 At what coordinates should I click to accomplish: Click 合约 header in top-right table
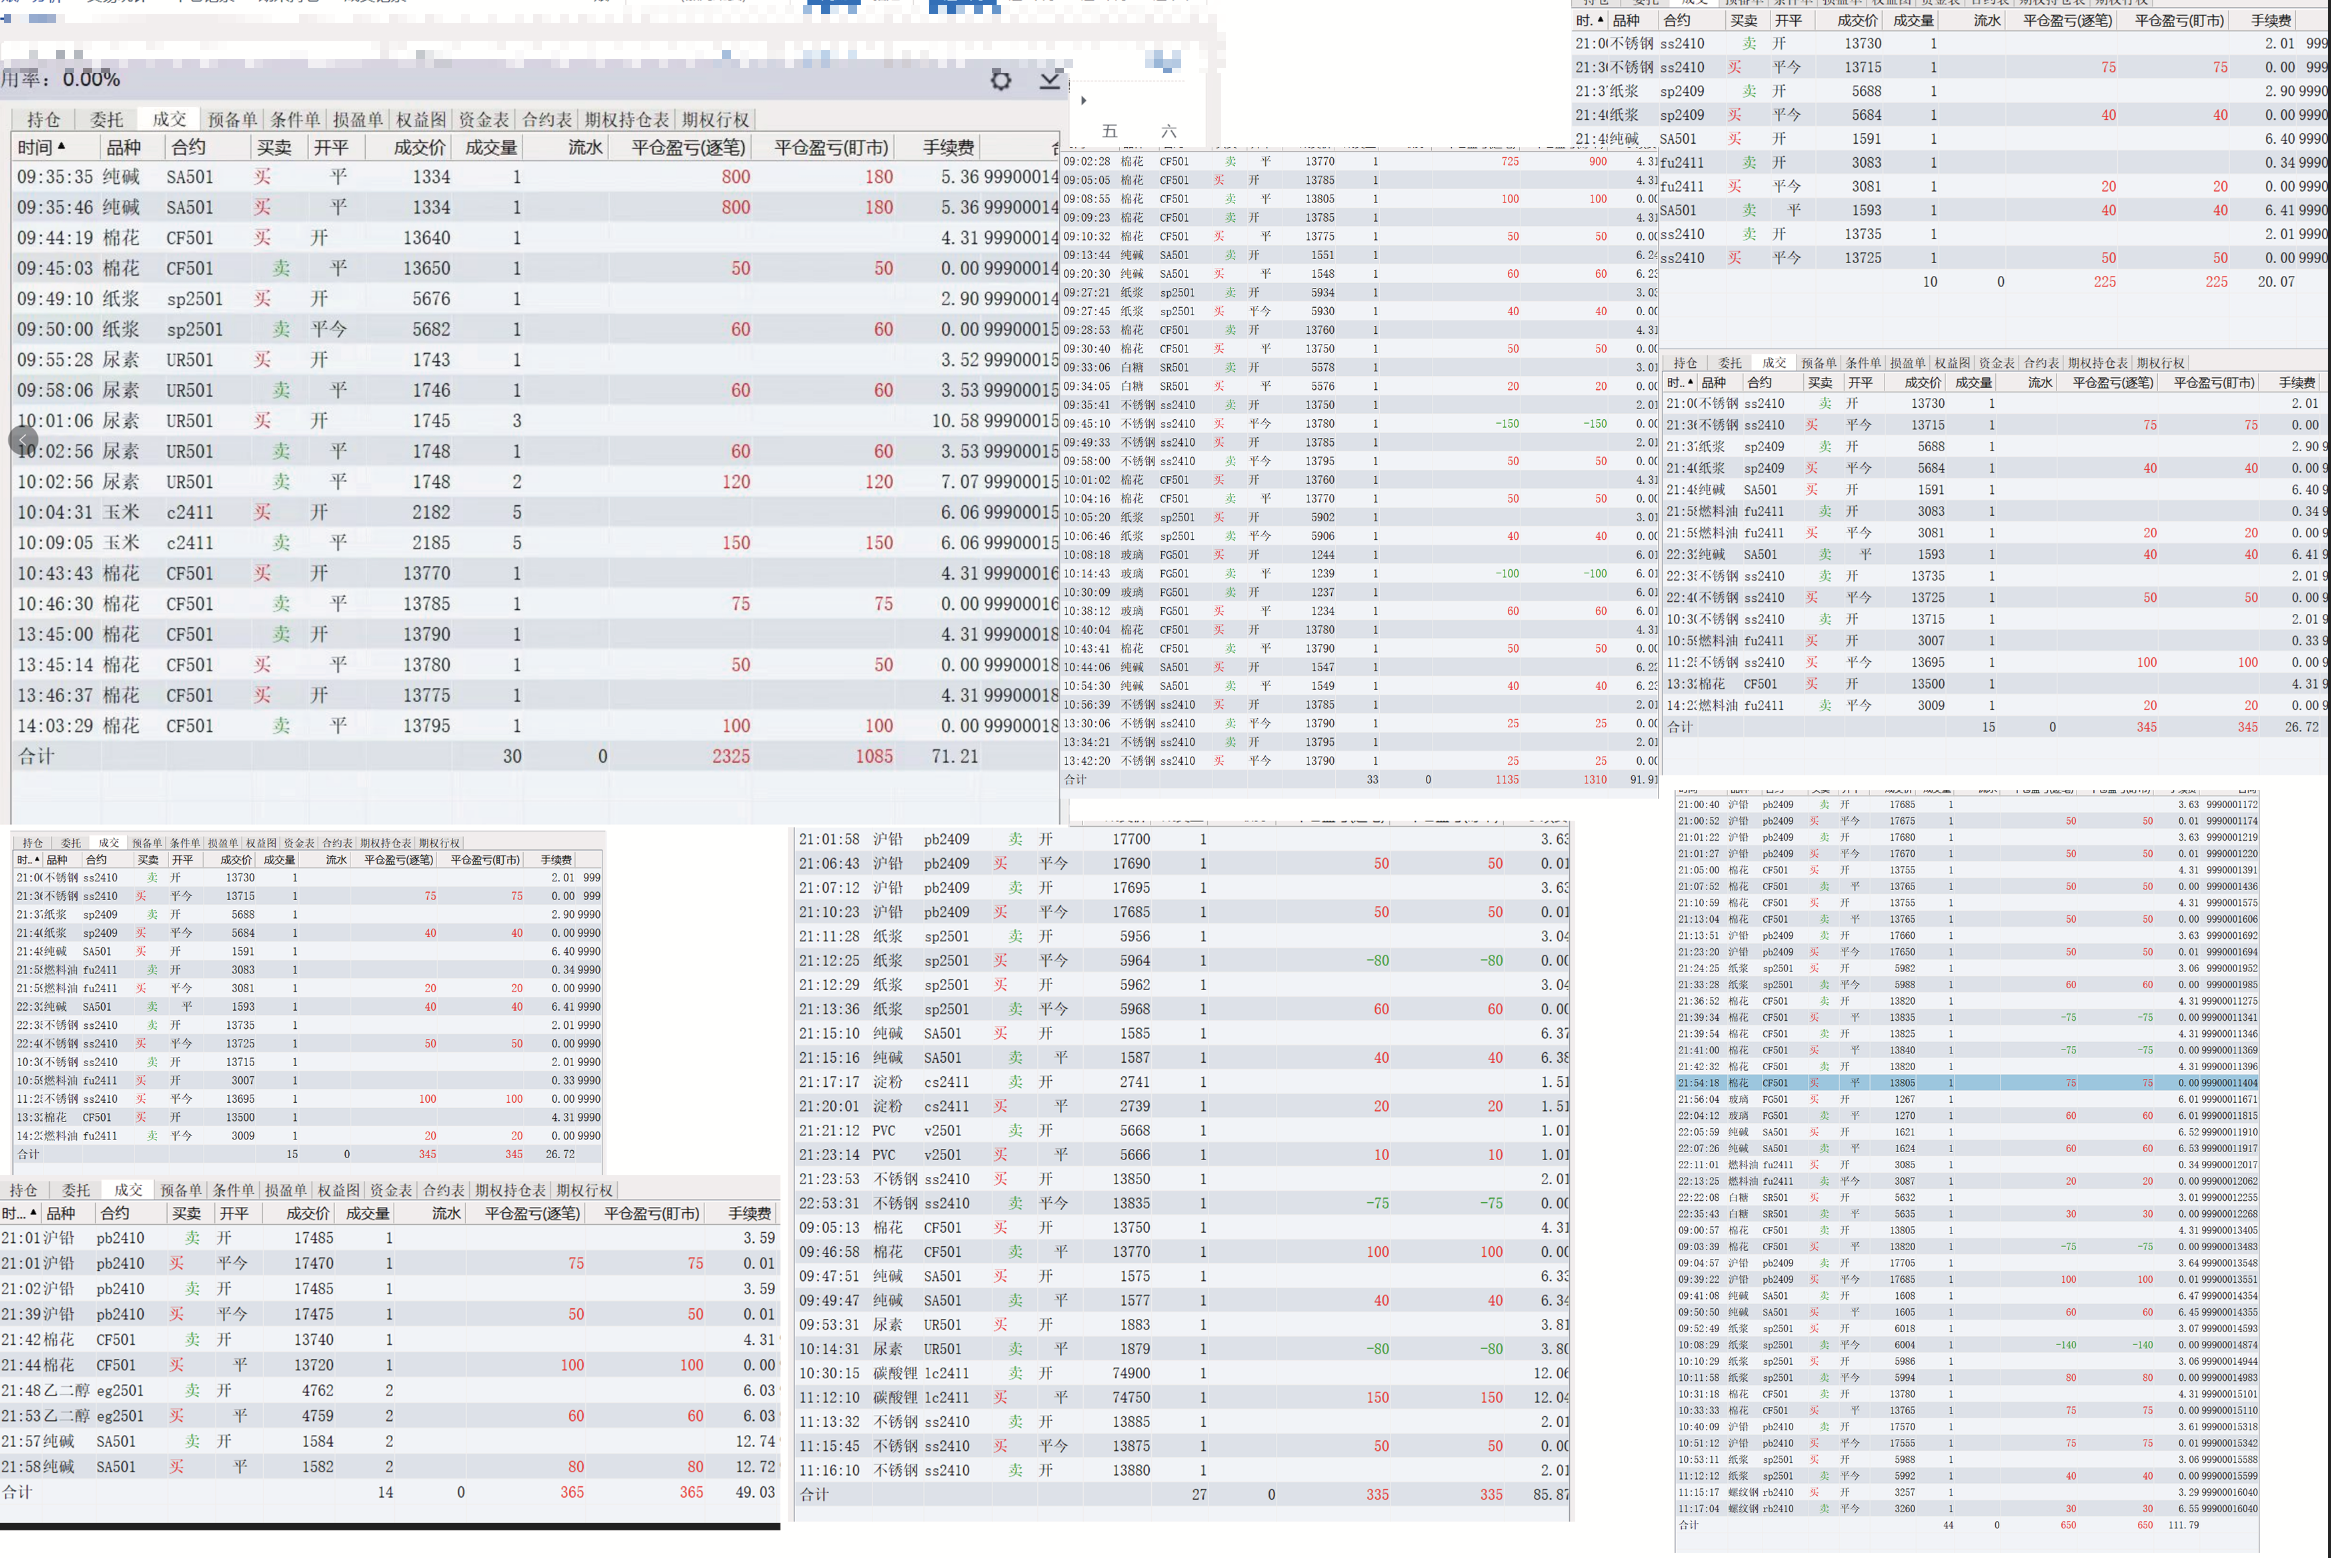(1677, 20)
